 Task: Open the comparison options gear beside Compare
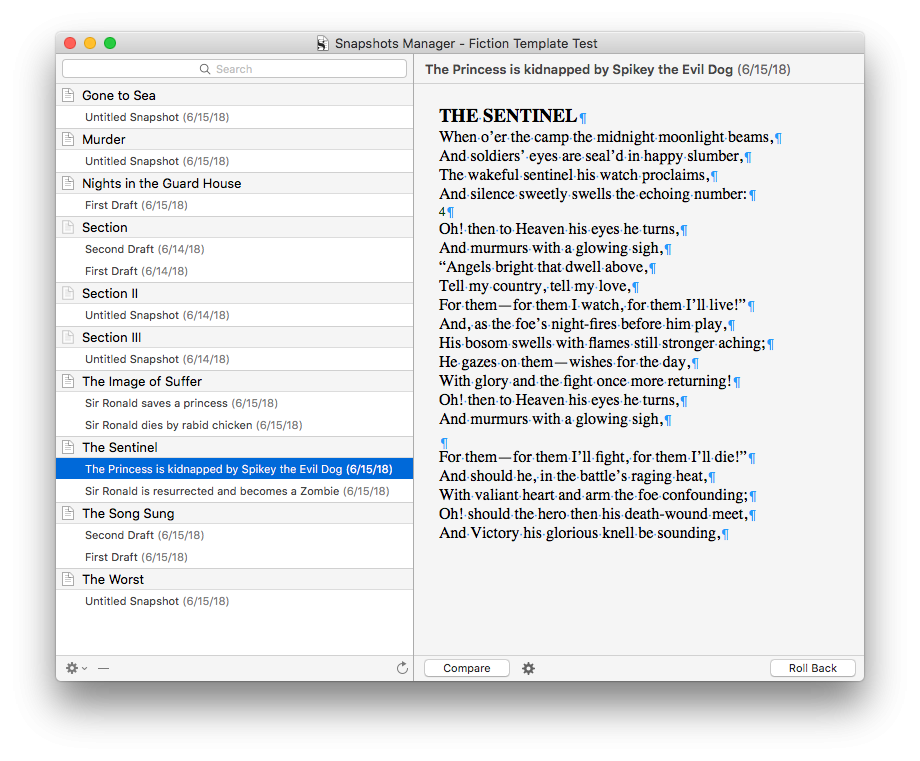(x=528, y=668)
